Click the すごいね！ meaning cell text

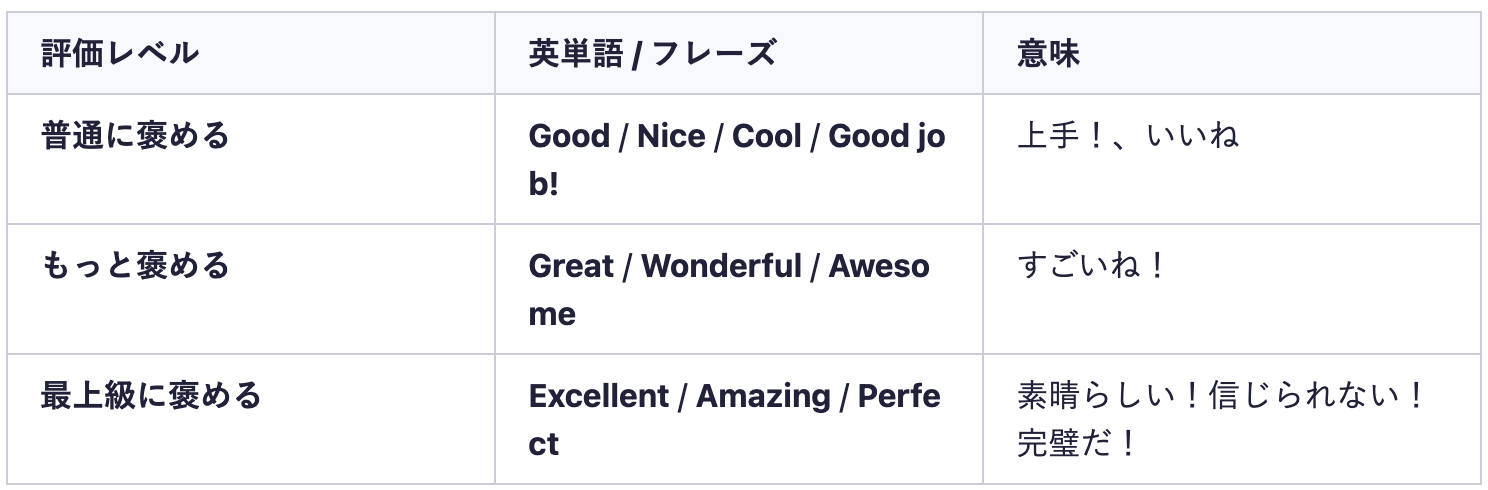point(1092,266)
